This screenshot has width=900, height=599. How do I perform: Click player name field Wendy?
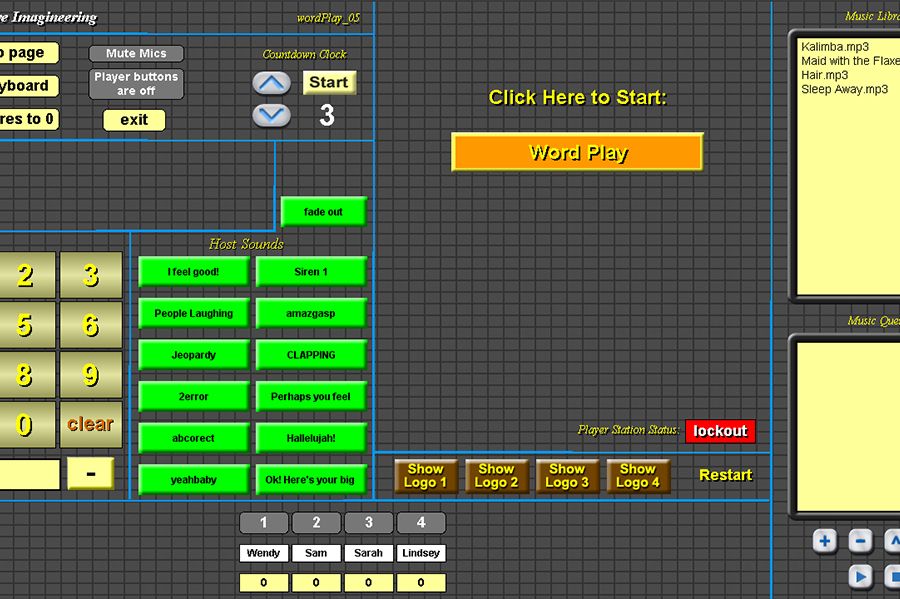tap(263, 553)
